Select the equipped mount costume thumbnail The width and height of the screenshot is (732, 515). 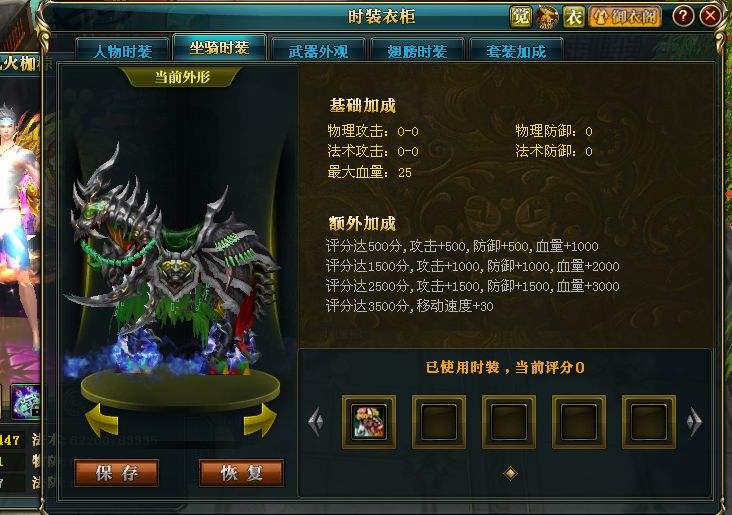(x=369, y=422)
